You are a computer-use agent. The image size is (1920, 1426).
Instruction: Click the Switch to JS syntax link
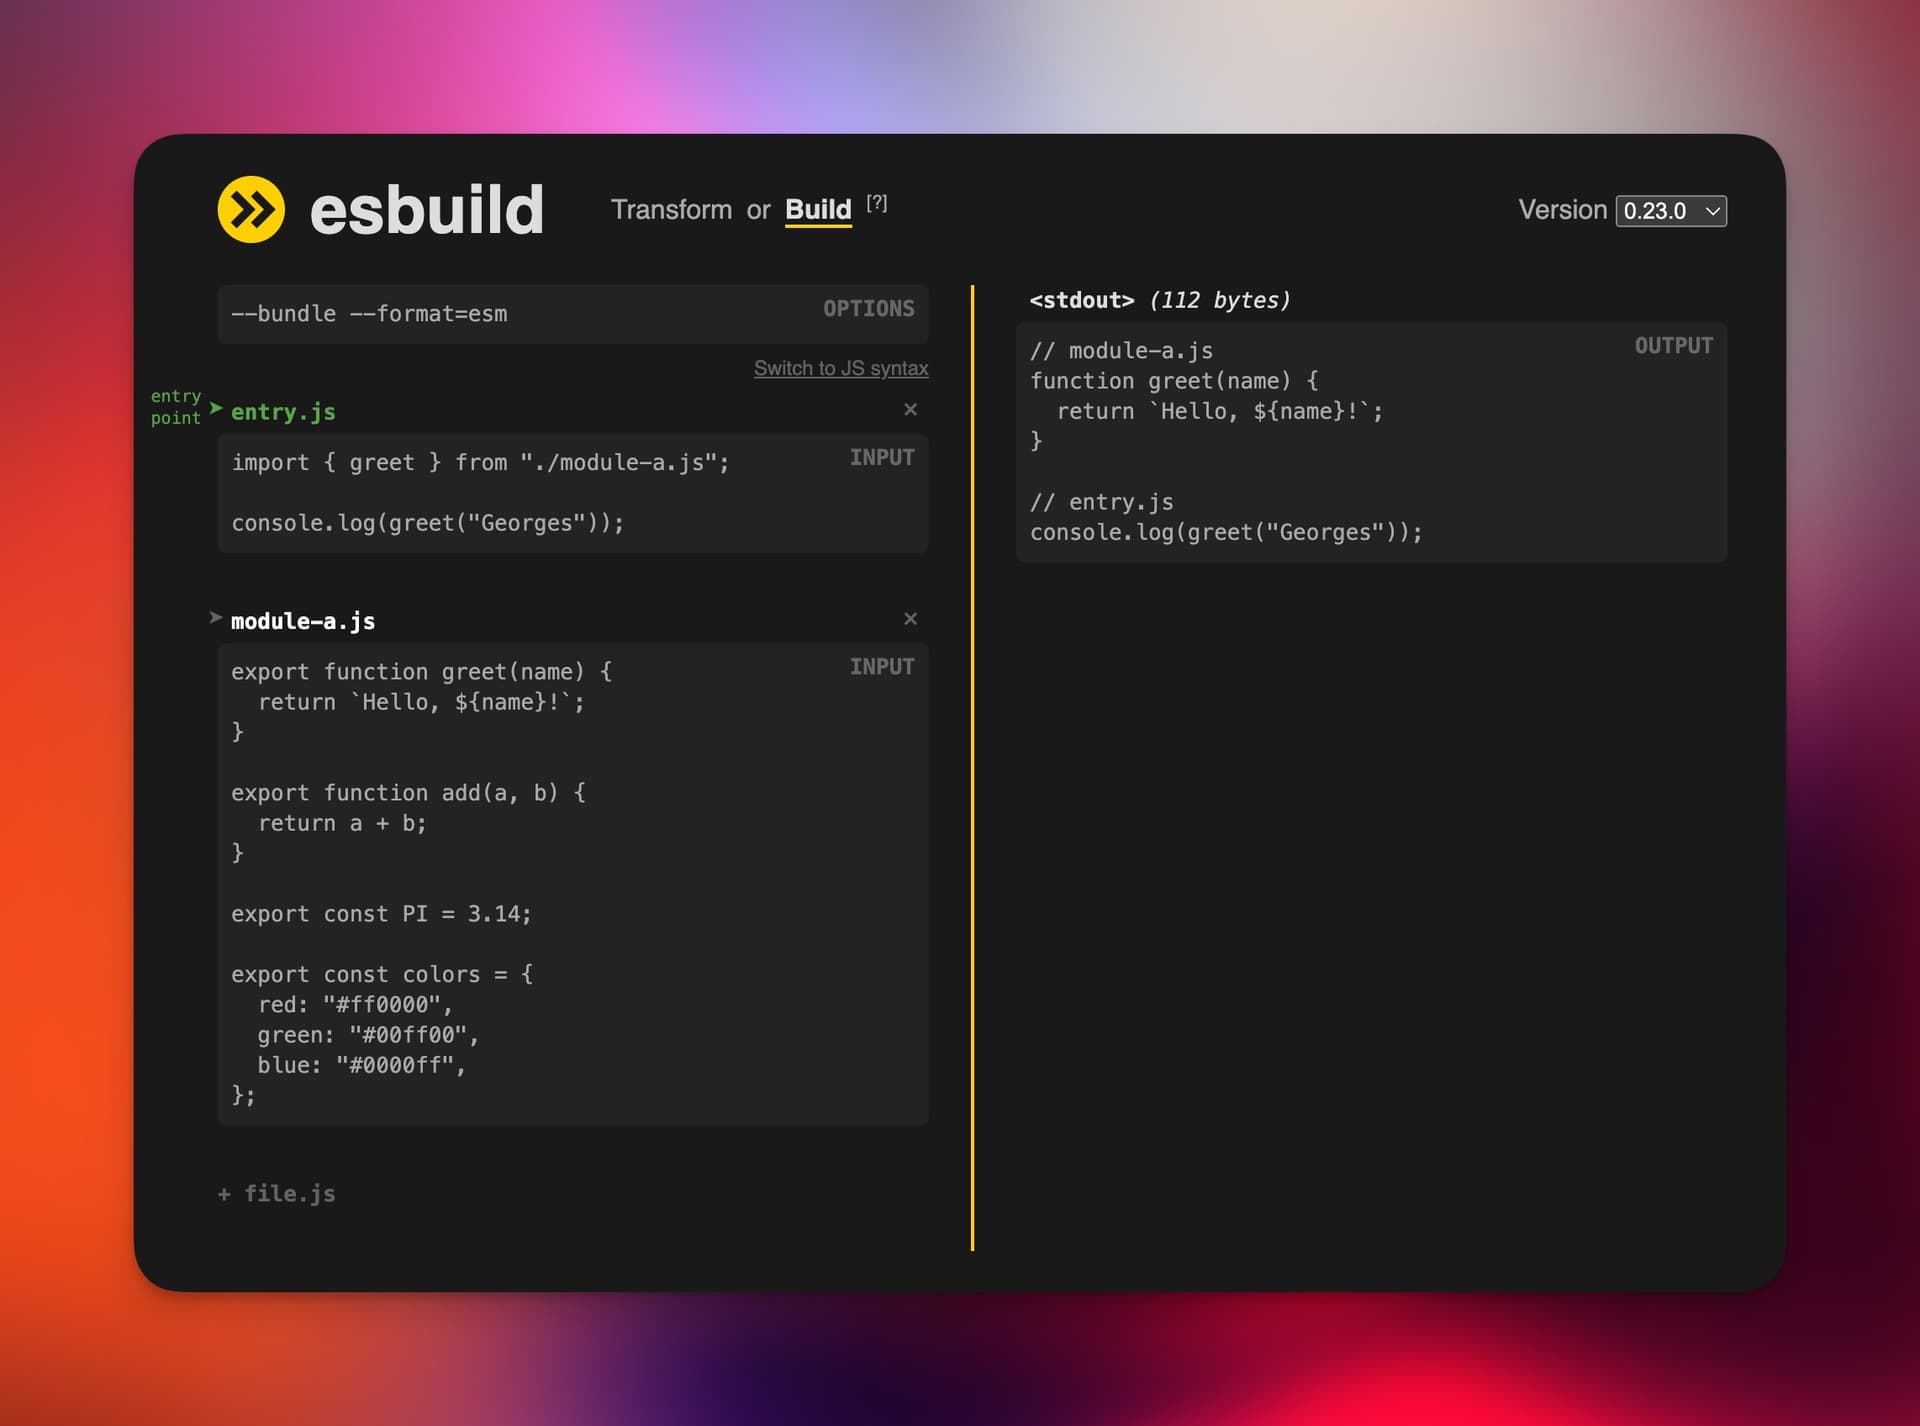(841, 368)
